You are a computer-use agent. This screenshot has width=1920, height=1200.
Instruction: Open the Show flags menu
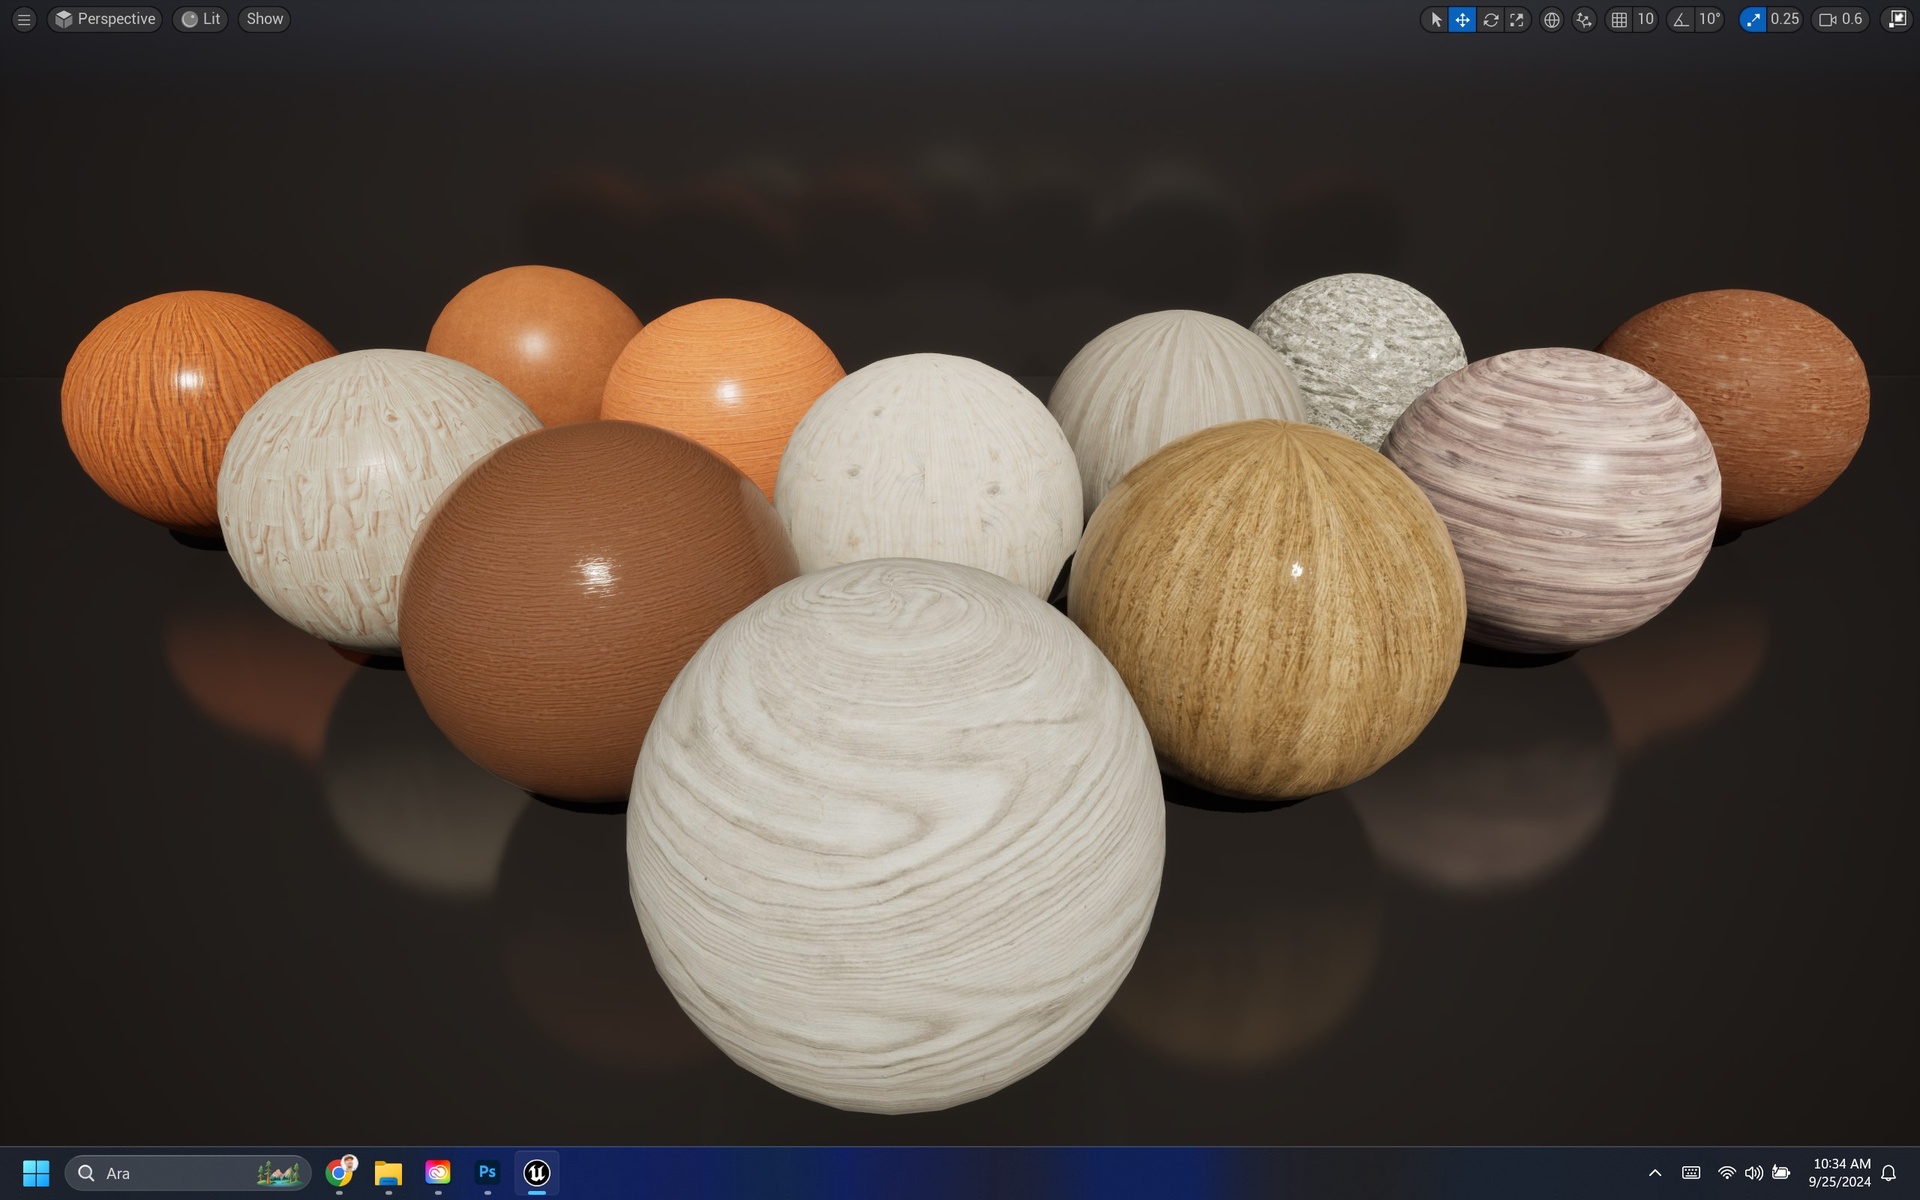tap(265, 19)
